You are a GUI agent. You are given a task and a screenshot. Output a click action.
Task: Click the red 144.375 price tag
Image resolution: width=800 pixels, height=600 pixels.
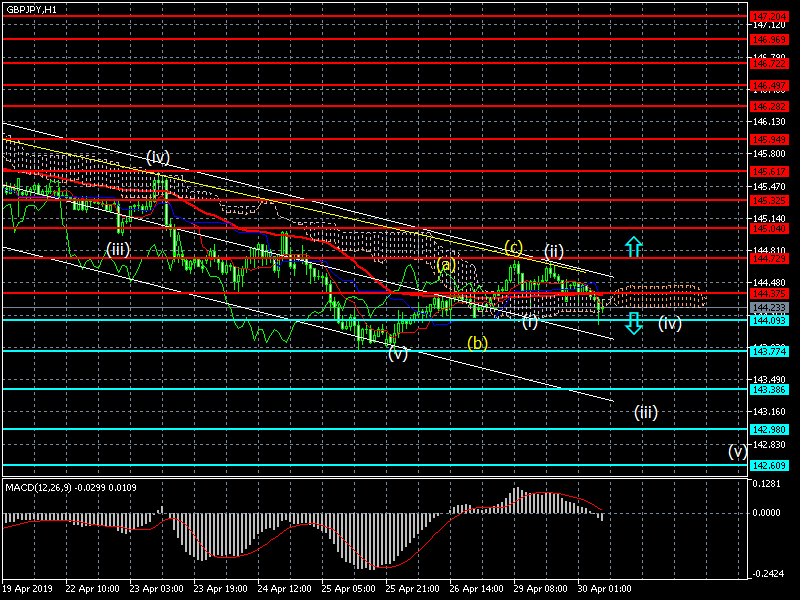(x=769, y=294)
